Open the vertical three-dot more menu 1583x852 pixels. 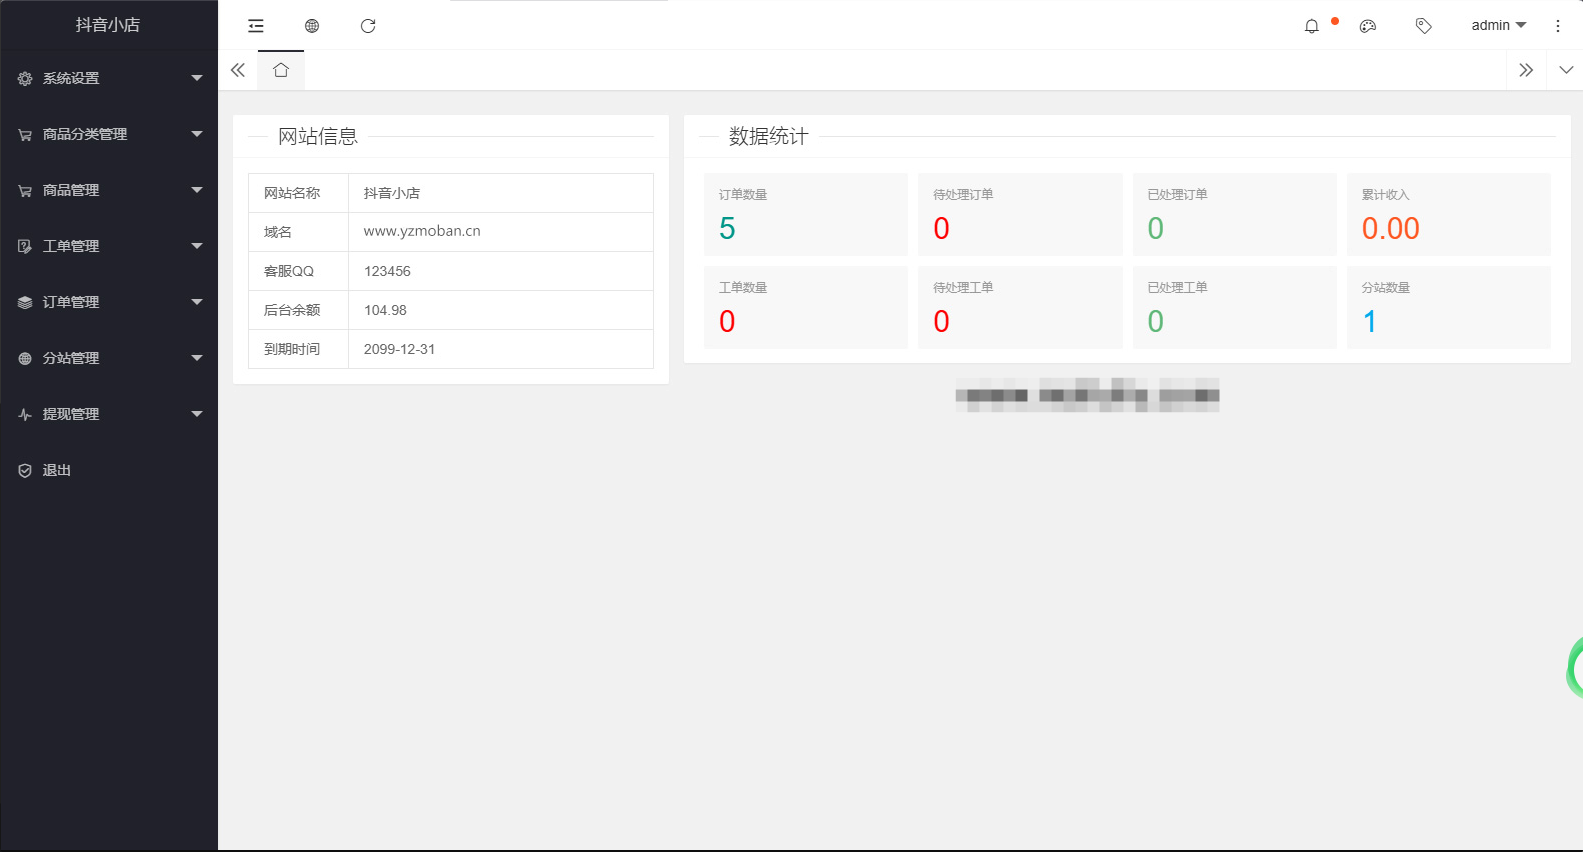[x=1557, y=26]
